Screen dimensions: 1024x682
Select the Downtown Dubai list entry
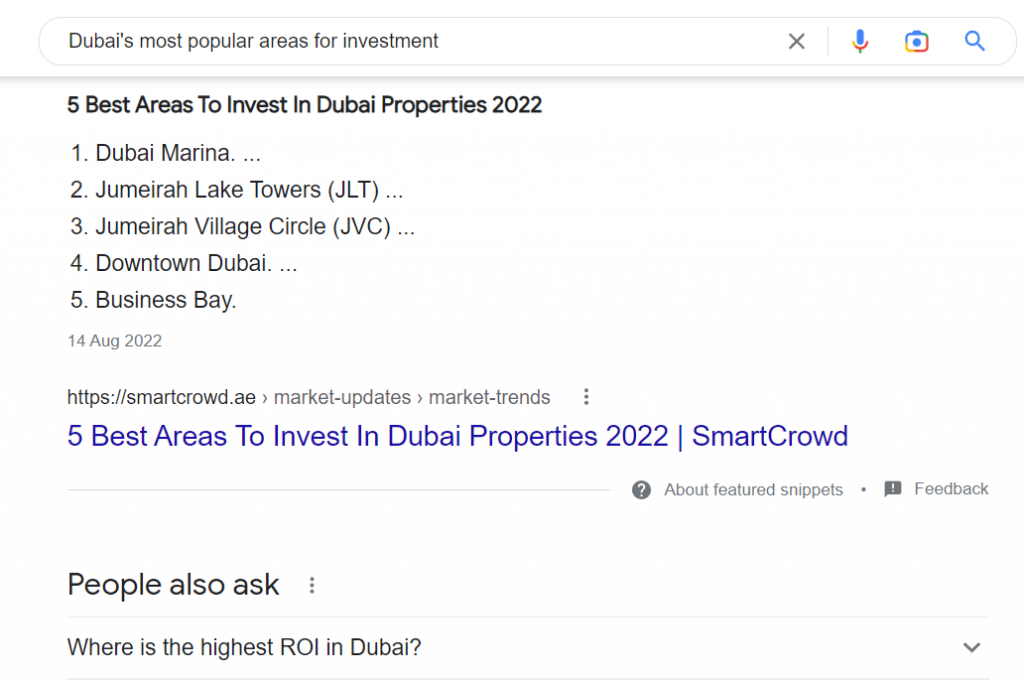tap(182, 263)
